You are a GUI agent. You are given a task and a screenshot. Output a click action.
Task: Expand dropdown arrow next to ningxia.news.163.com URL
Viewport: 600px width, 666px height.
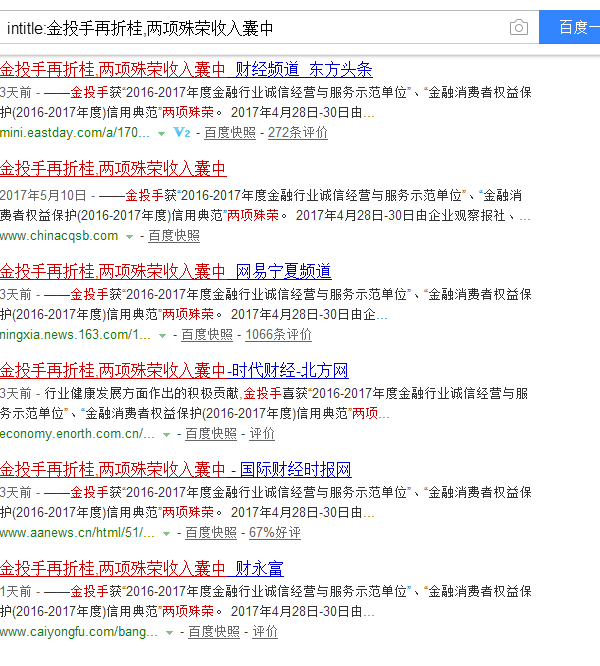click(162, 336)
